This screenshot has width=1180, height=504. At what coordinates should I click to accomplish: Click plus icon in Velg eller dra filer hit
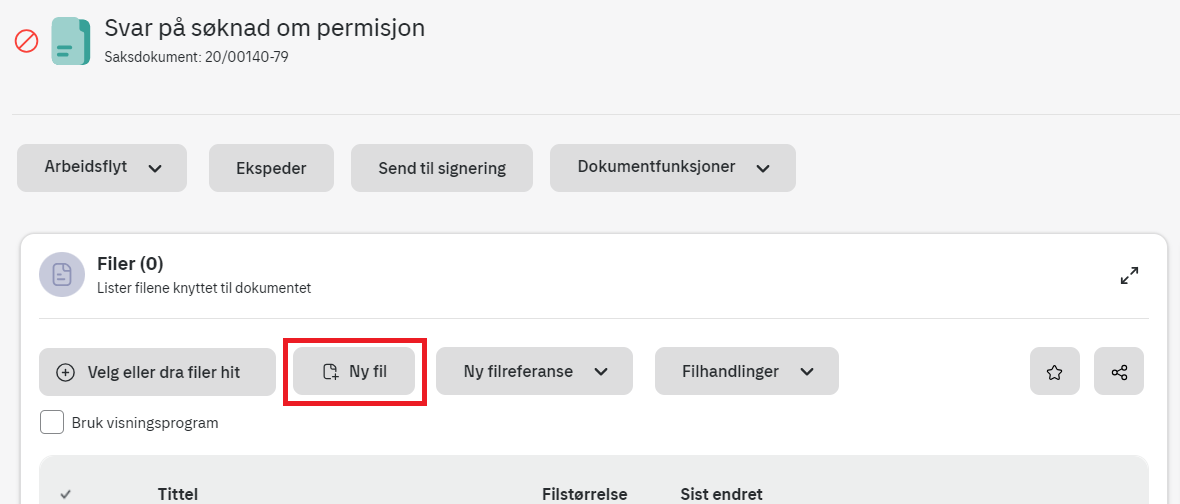click(66, 372)
